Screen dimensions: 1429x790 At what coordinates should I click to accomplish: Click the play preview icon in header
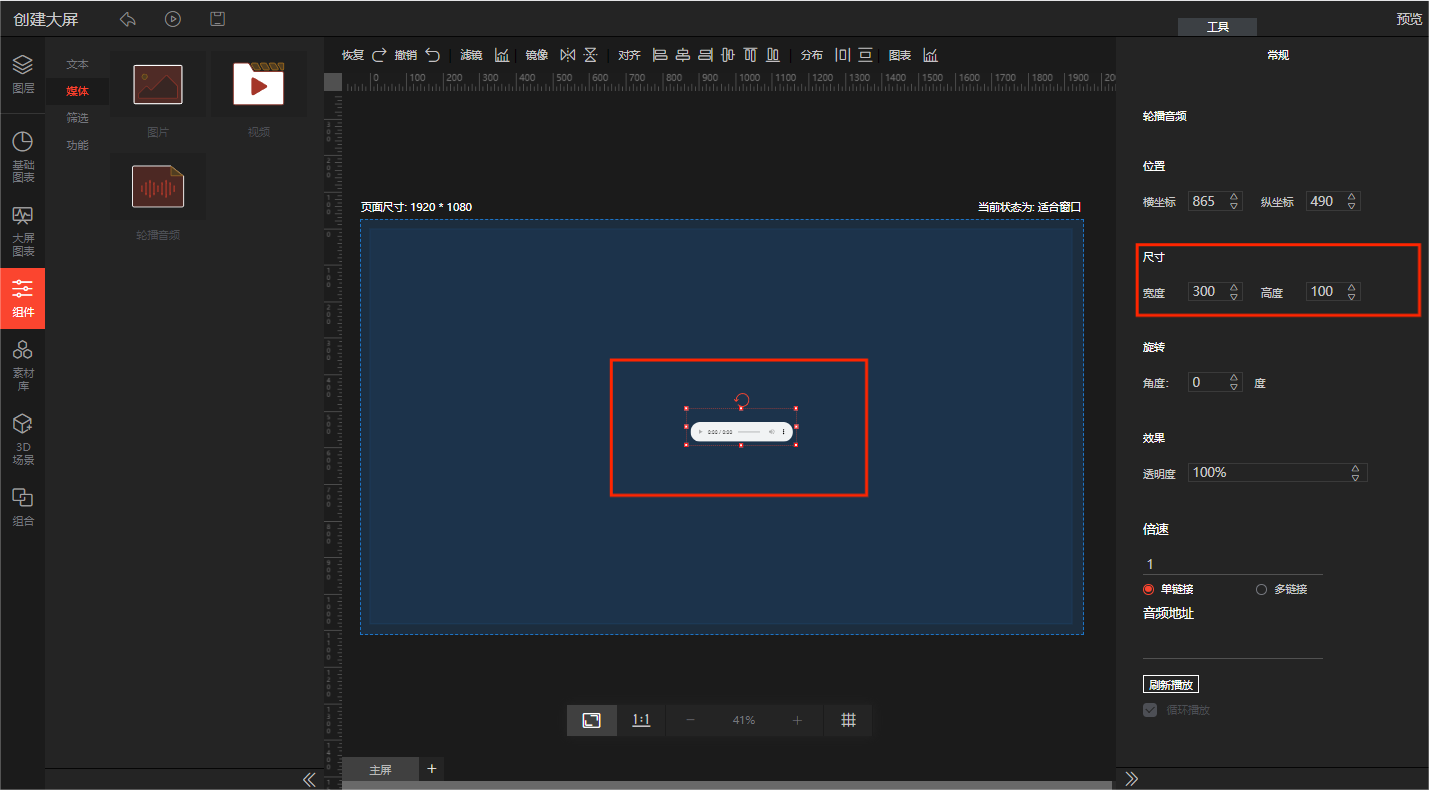tap(173, 19)
